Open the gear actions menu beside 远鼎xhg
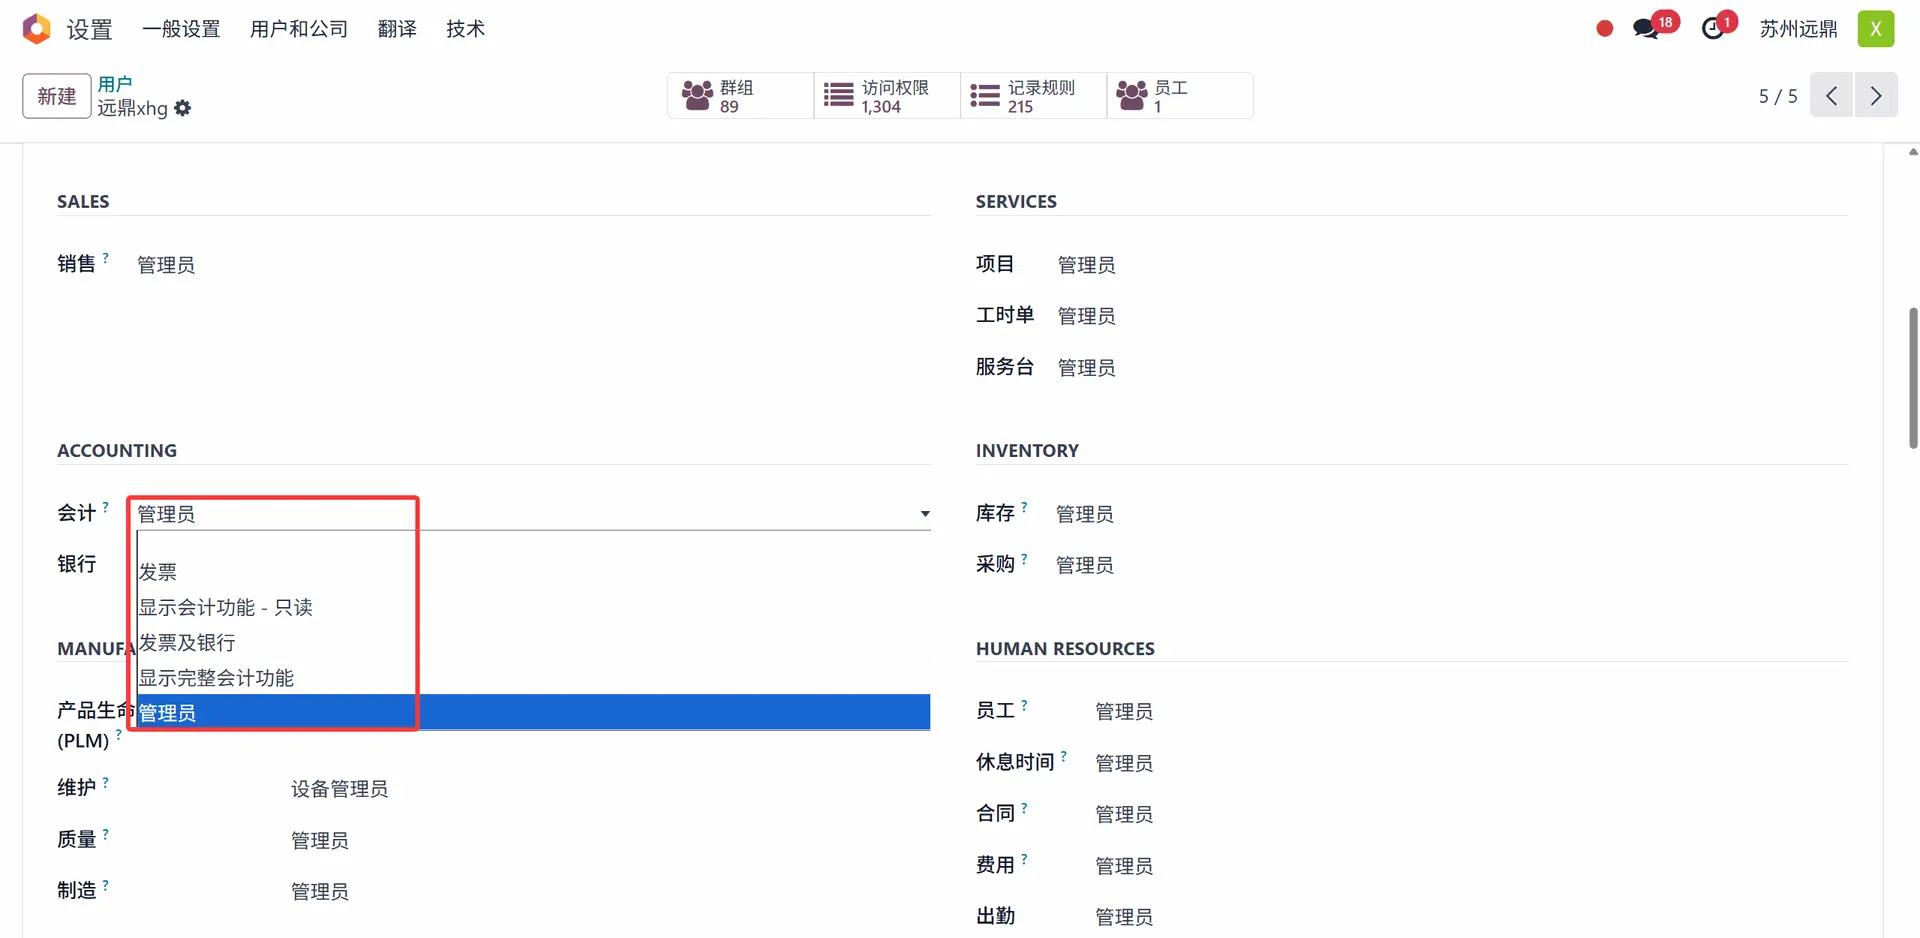This screenshot has width=1920, height=938. pos(182,108)
